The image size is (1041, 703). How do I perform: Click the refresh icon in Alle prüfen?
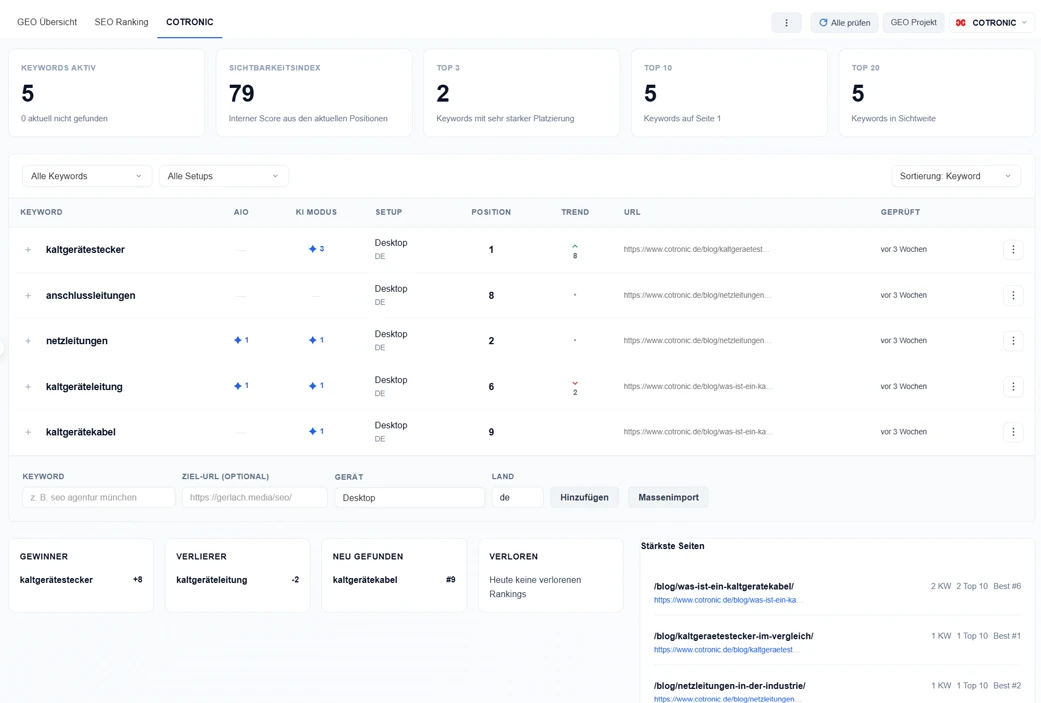823,23
